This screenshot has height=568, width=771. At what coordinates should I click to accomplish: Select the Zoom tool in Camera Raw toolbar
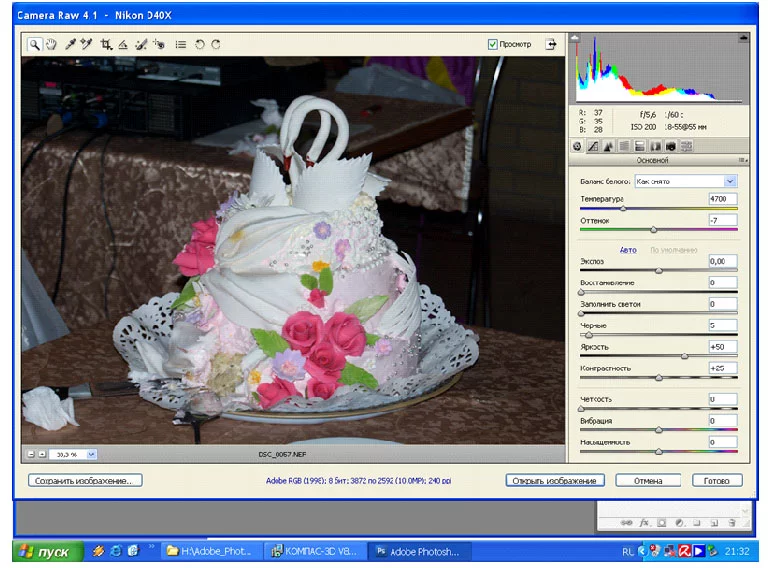click(34, 45)
